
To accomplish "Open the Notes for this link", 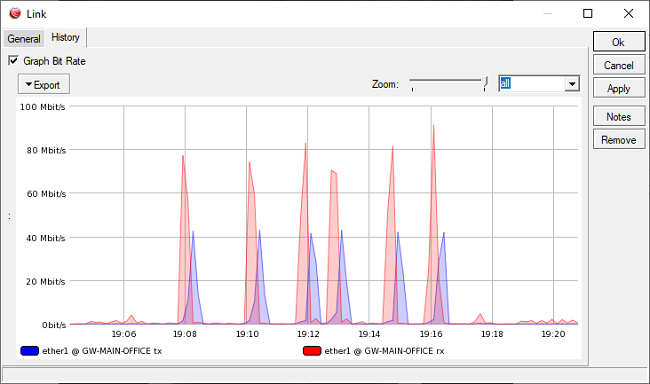I will pyautogui.click(x=619, y=117).
